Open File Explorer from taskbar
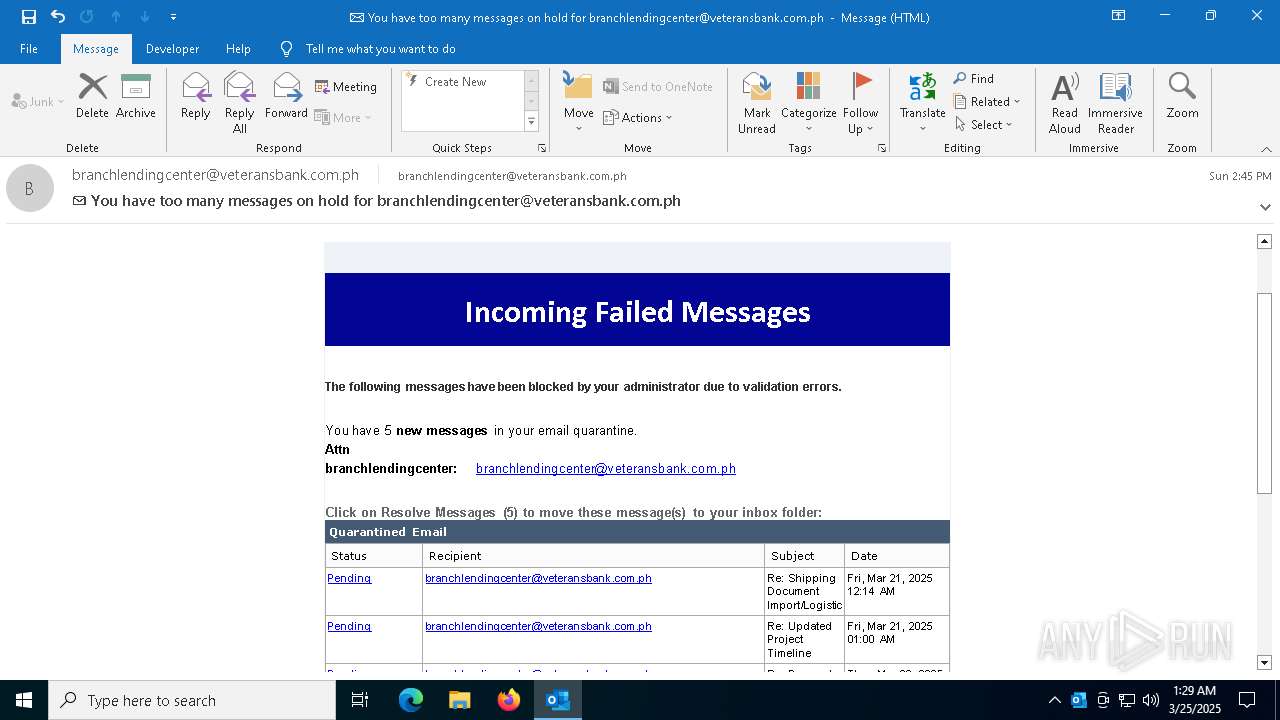The width and height of the screenshot is (1280, 720). pyautogui.click(x=459, y=700)
